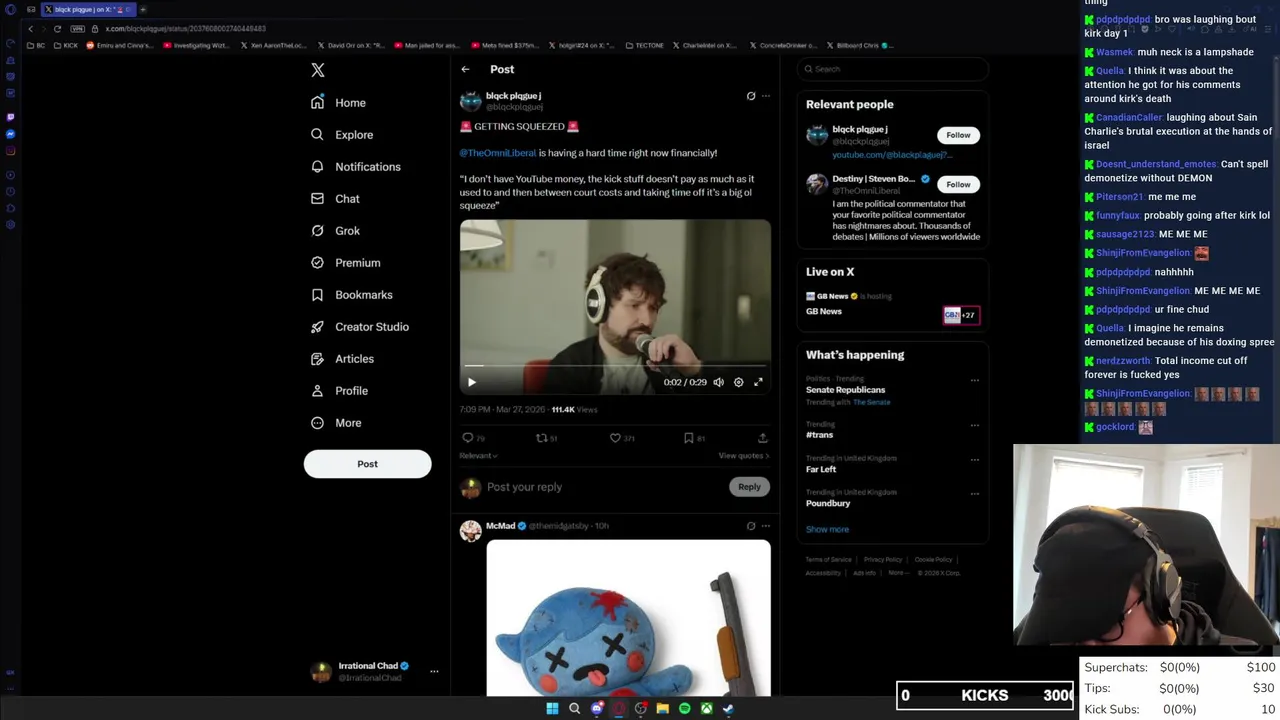Follow Destiny | Steven Bo...

coord(958,184)
